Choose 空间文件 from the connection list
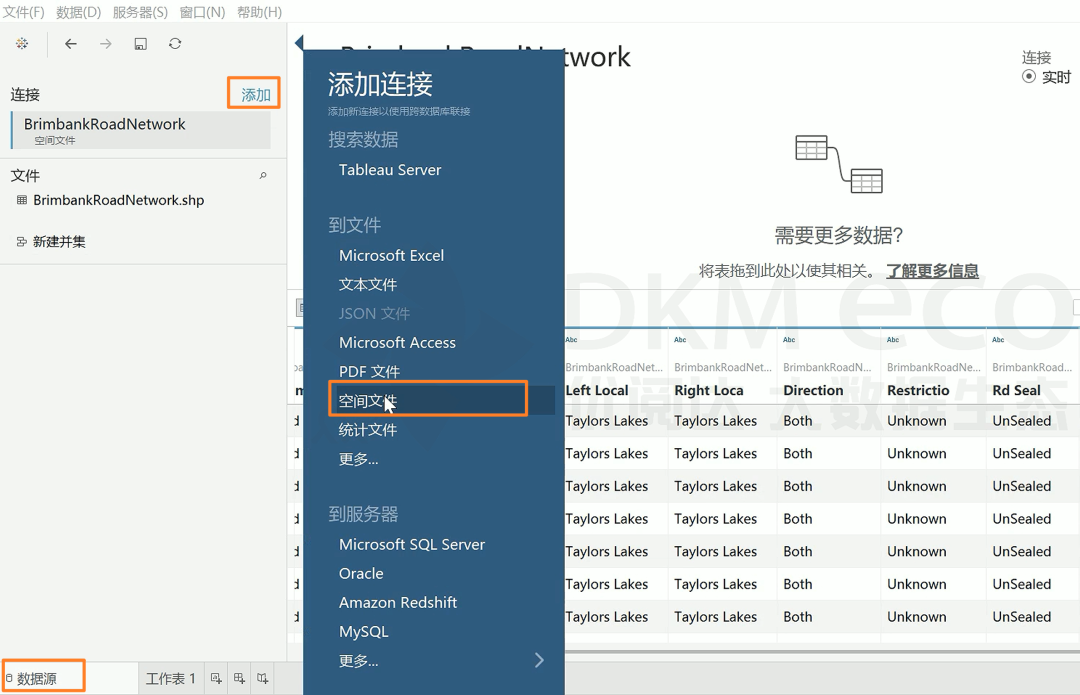 368,401
